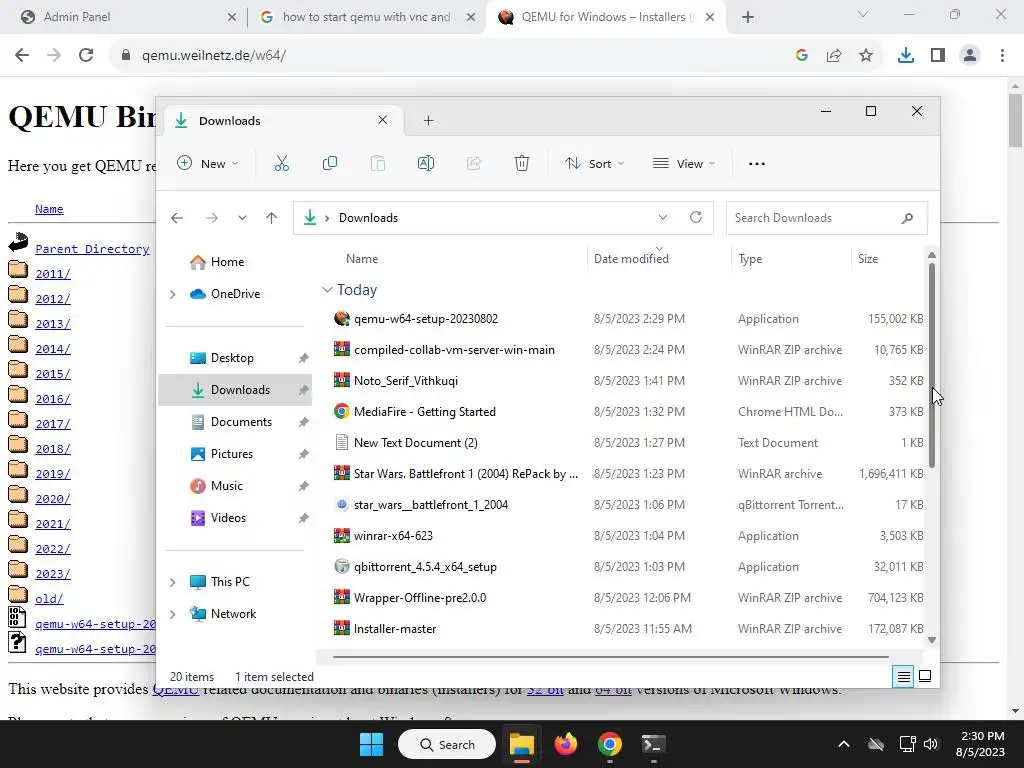Image resolution: width=1024 pixels, height=768 pixels.
Task: Open Terminal from the taskbar
Action: [653, 744]
